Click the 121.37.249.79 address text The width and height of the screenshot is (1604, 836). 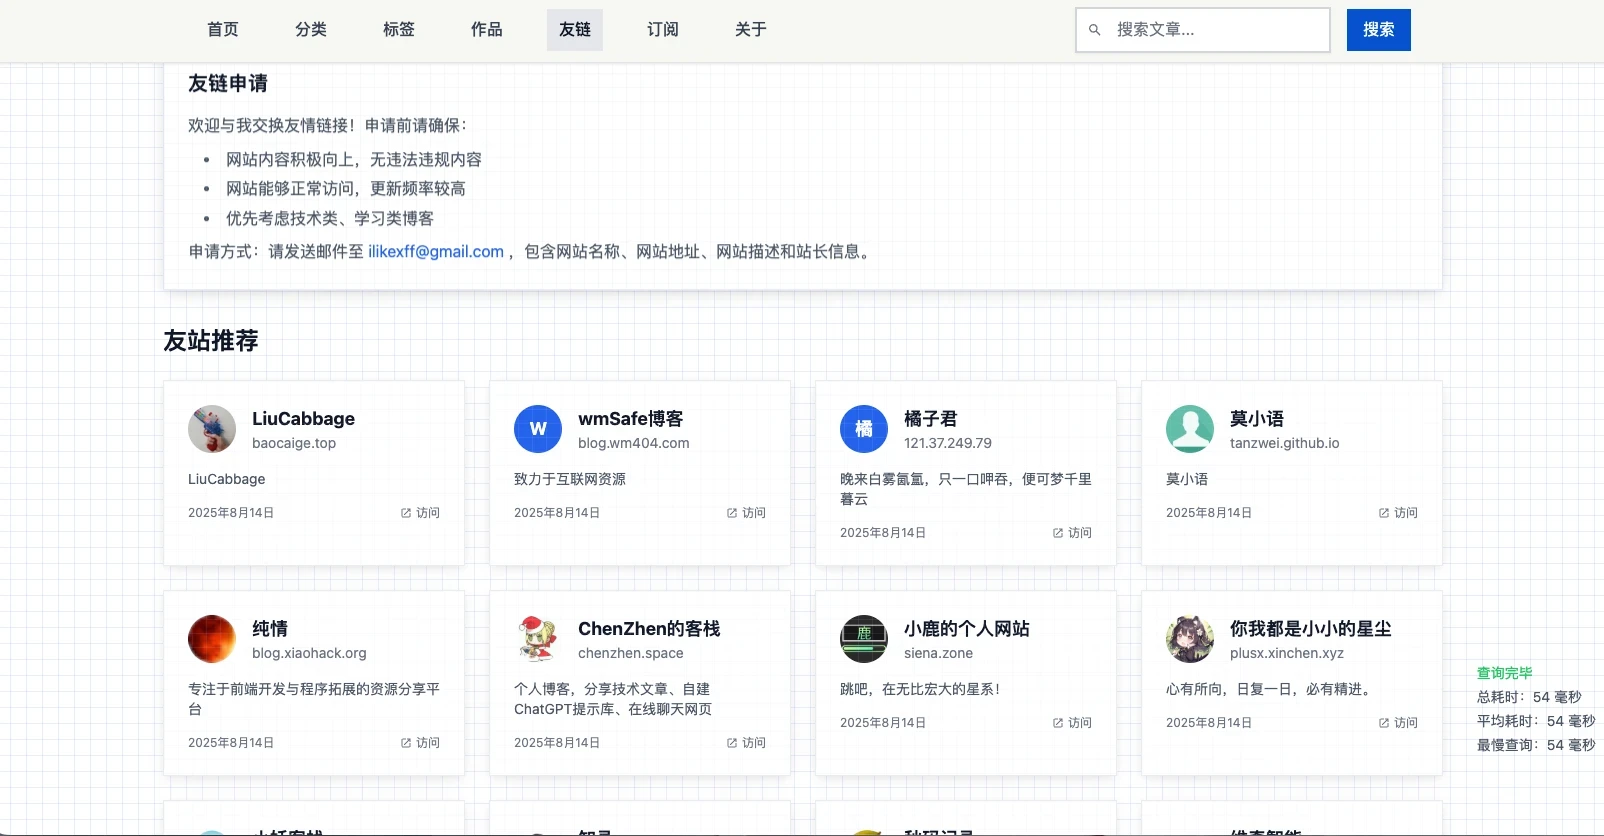[x=948, y=443]
